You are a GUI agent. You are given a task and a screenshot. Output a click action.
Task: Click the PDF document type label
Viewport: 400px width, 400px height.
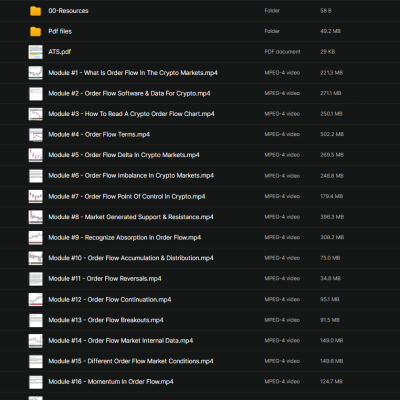coord(282,52)
